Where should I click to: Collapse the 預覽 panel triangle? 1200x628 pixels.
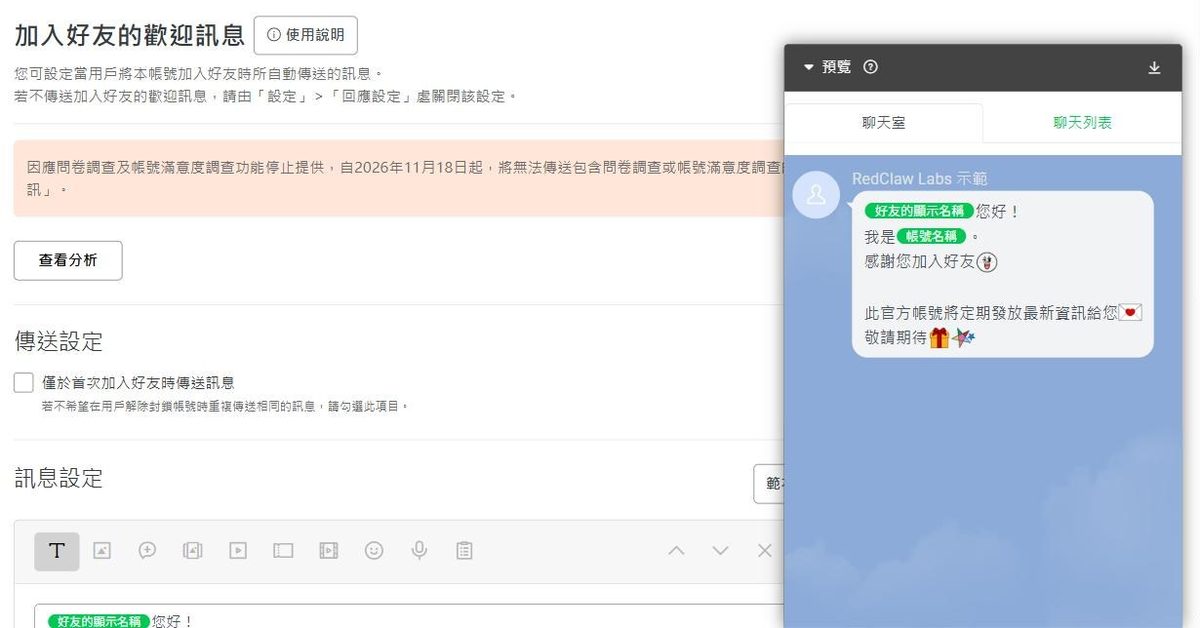(x=809, y=68)
